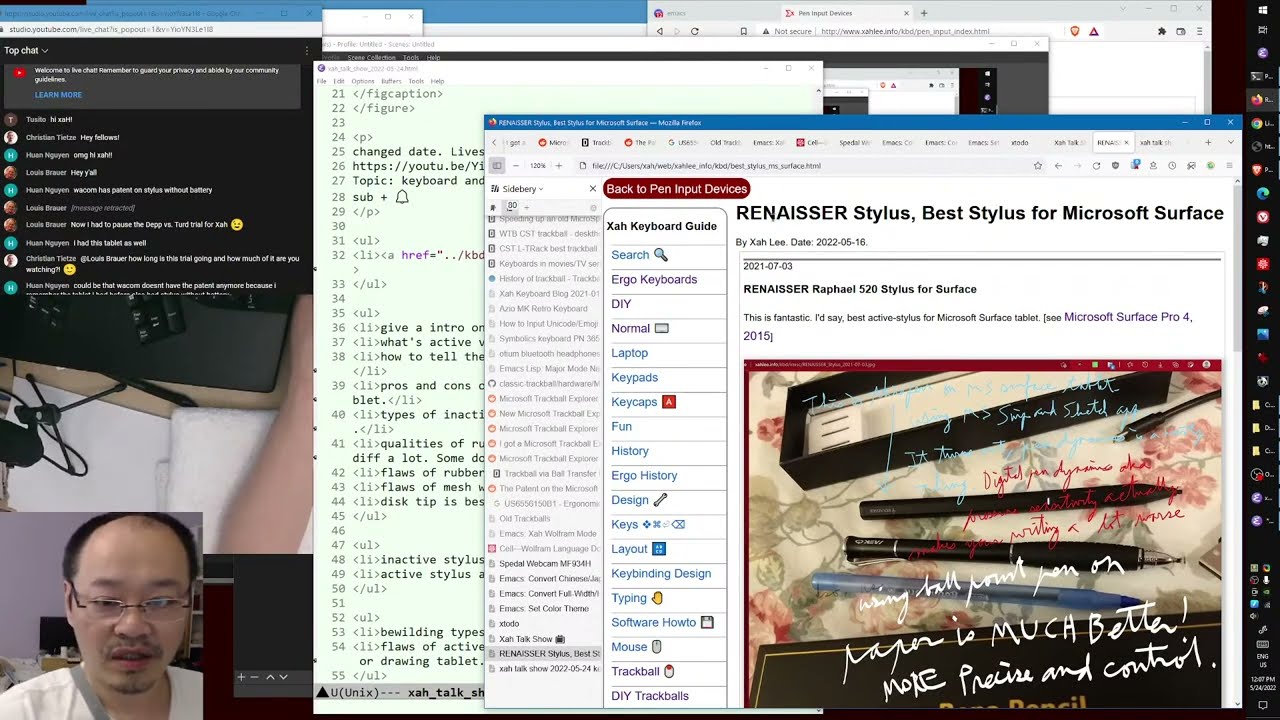Image resolution: width=1280 pixels, height=720 pixels.
Task: Open the Firefox hamburger application menu
Action: 1229,166
